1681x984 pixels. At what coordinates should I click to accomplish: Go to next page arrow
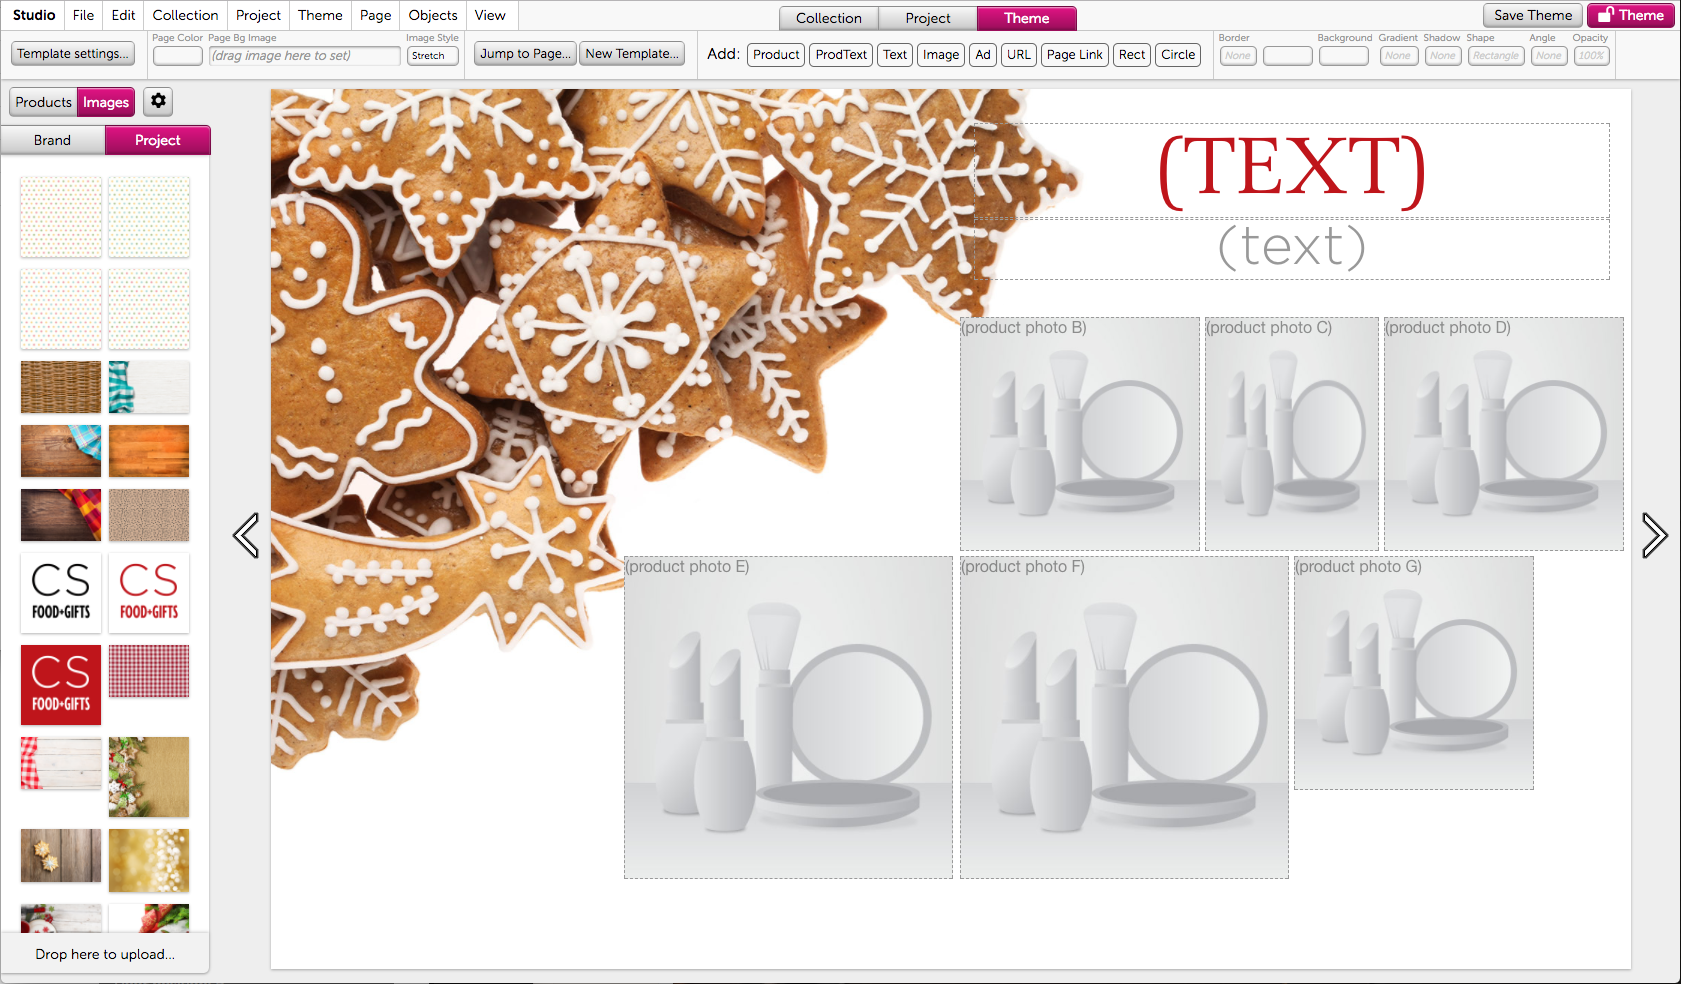tap(1655, 535)
